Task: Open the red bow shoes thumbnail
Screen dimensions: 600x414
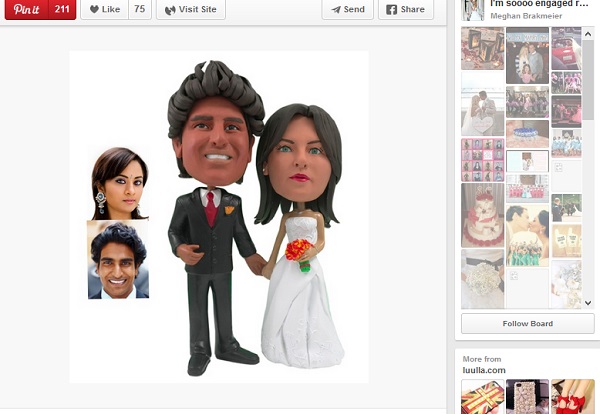Action: click(573, 397)
